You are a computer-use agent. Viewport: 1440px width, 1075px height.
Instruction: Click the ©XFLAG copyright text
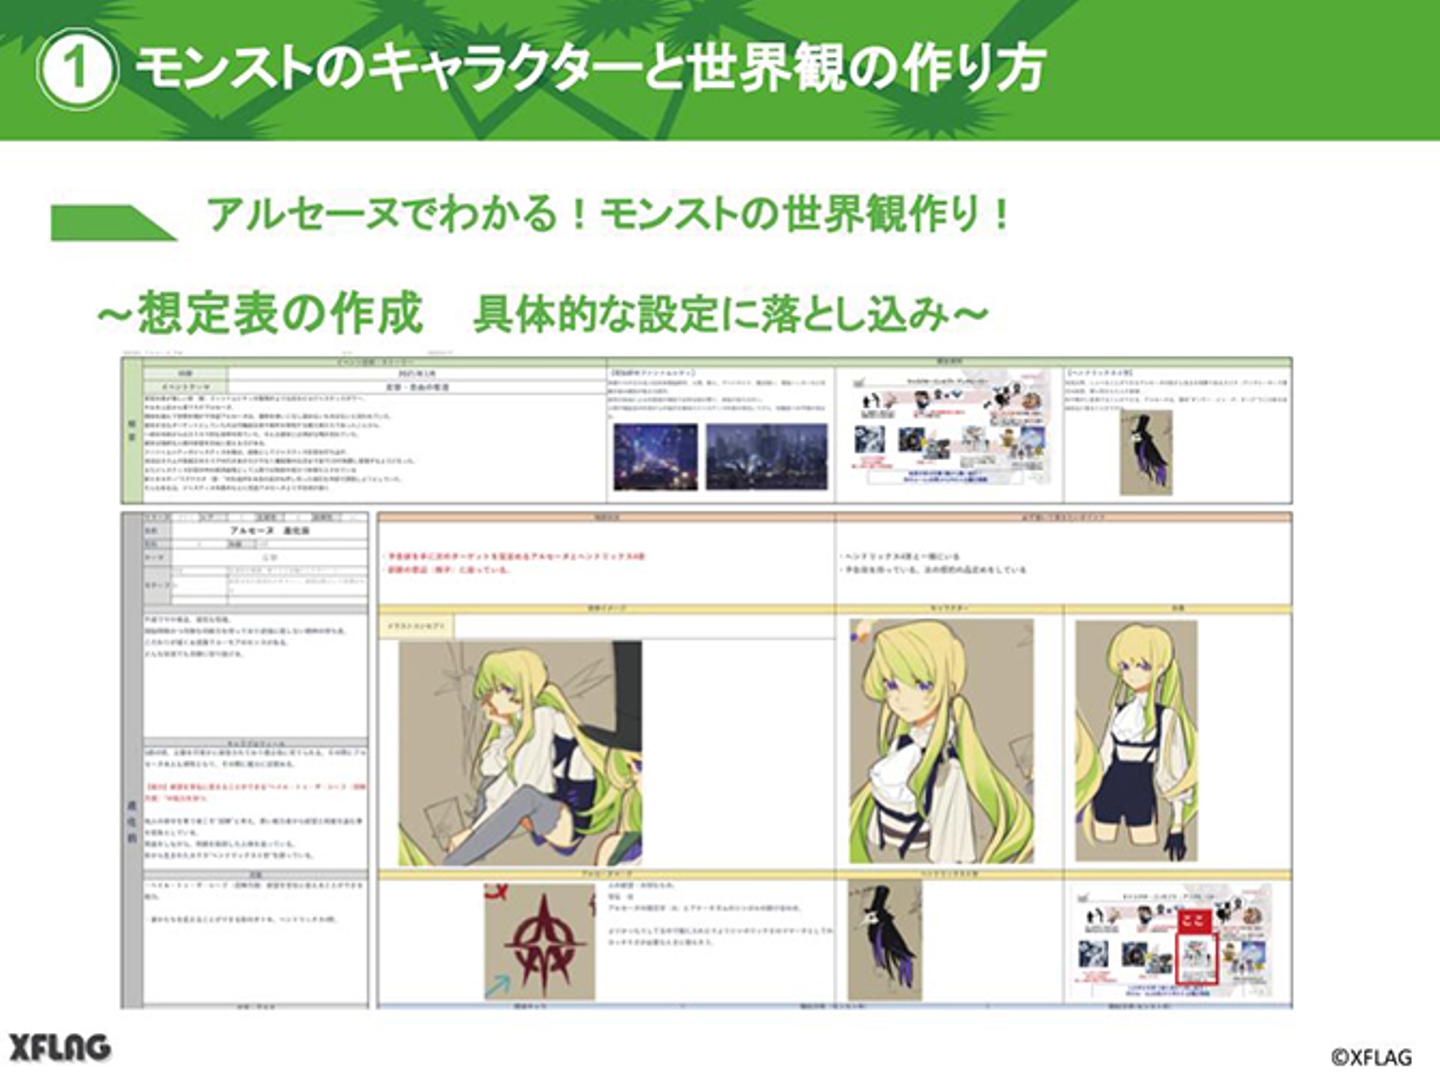coord(1371,1057)
